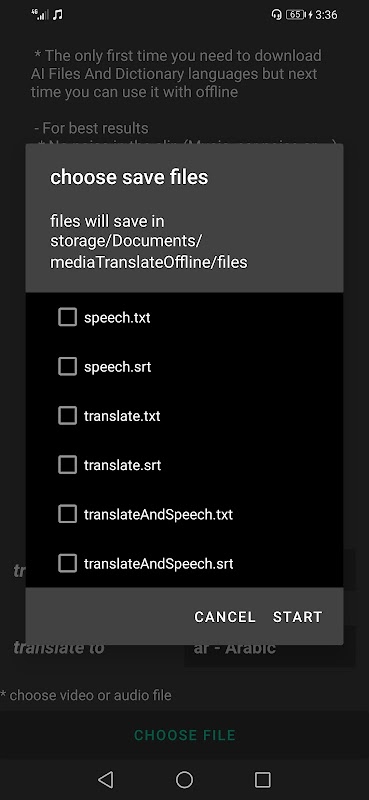This screenshot has width=369, height=800.
Task: Tap the Android back navigation icon
Action: (105, 779)
